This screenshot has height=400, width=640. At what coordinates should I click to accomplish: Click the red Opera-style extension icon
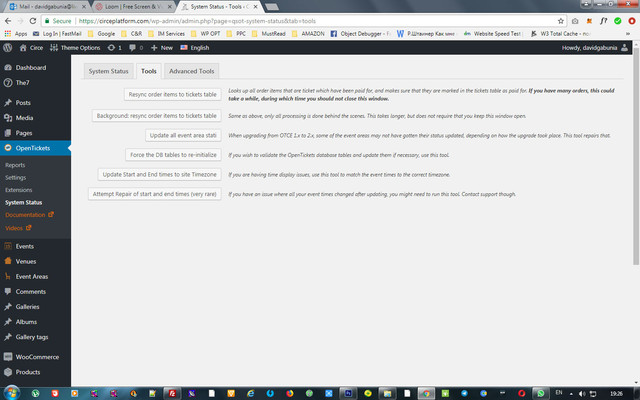[x=632, y=21]
